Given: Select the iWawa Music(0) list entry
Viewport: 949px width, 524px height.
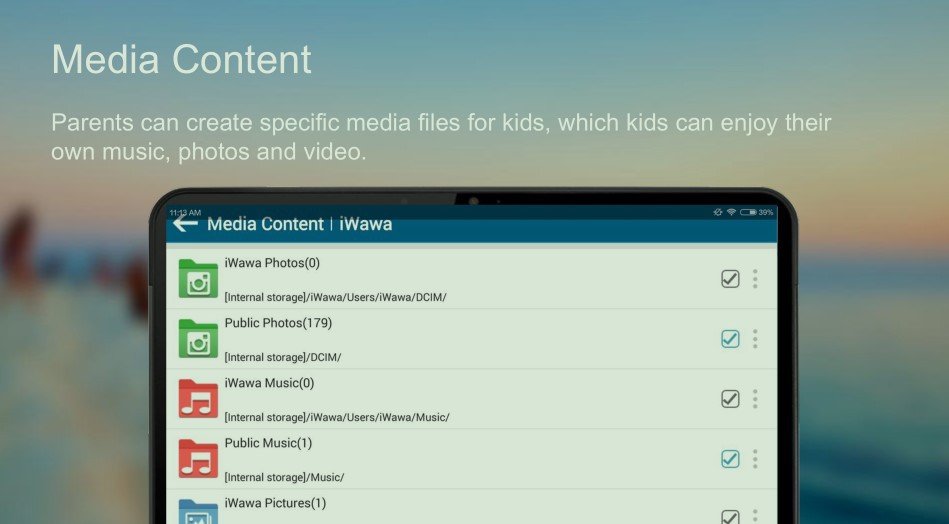Looking at the screenshot, I should click(x=269, y=383).
